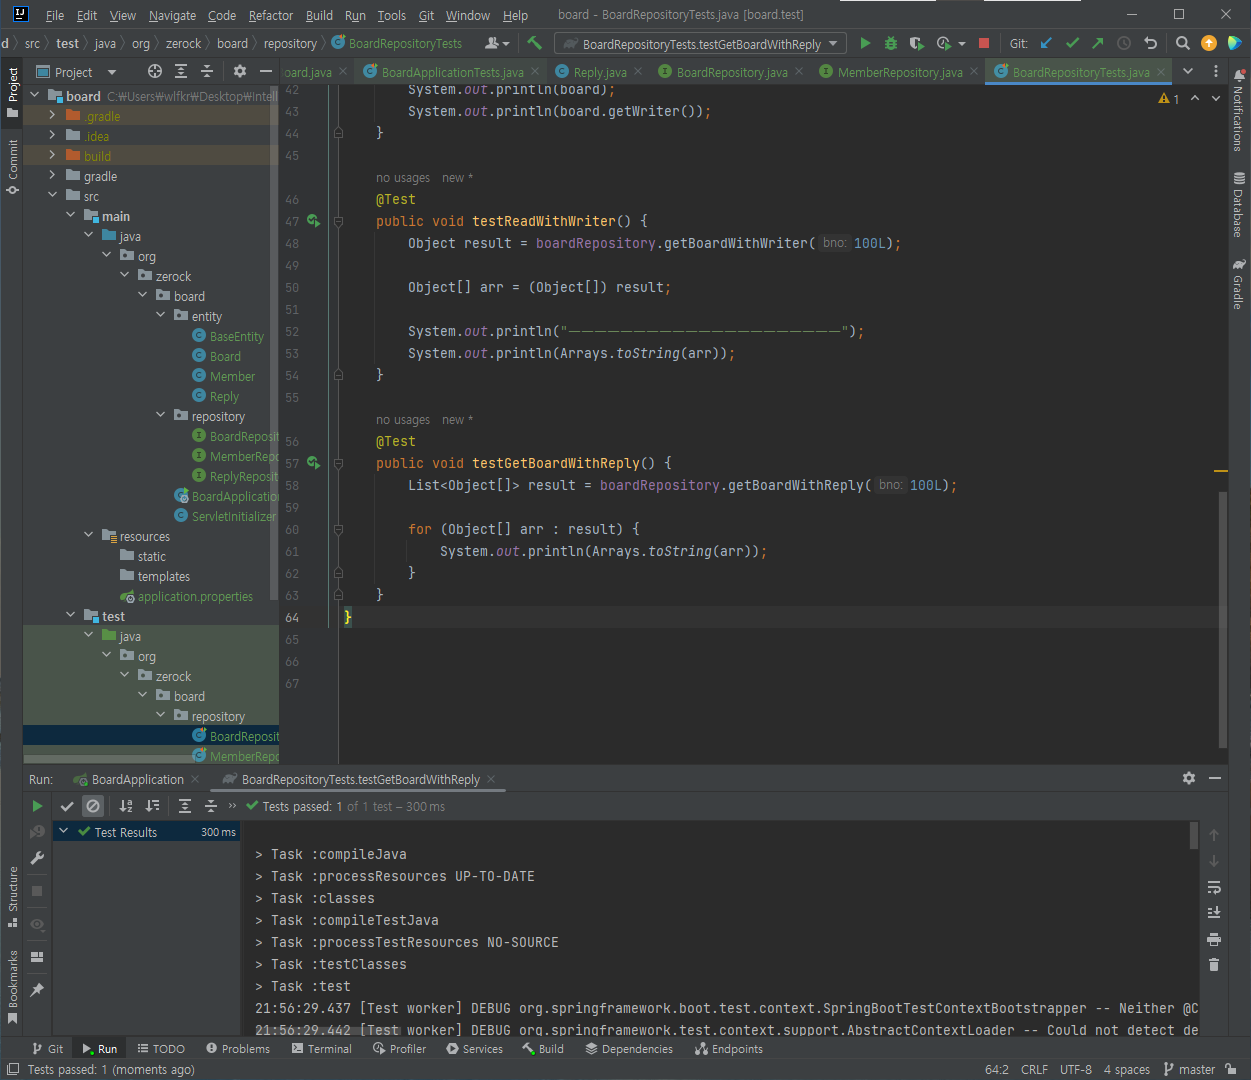The width and height of the screenshot is (1251, 1080).
Task: Select the BoardApplication run tab
Action: [x=137, y=779]
